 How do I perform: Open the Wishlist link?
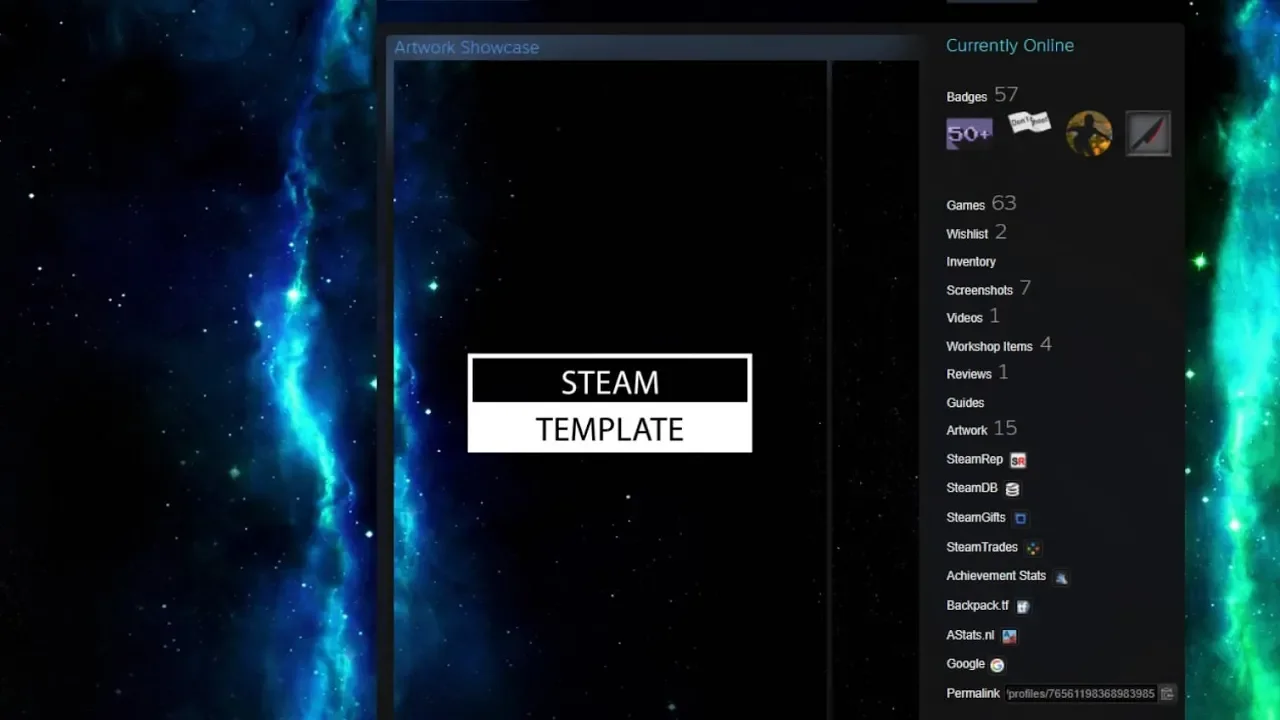click(967, 234)
